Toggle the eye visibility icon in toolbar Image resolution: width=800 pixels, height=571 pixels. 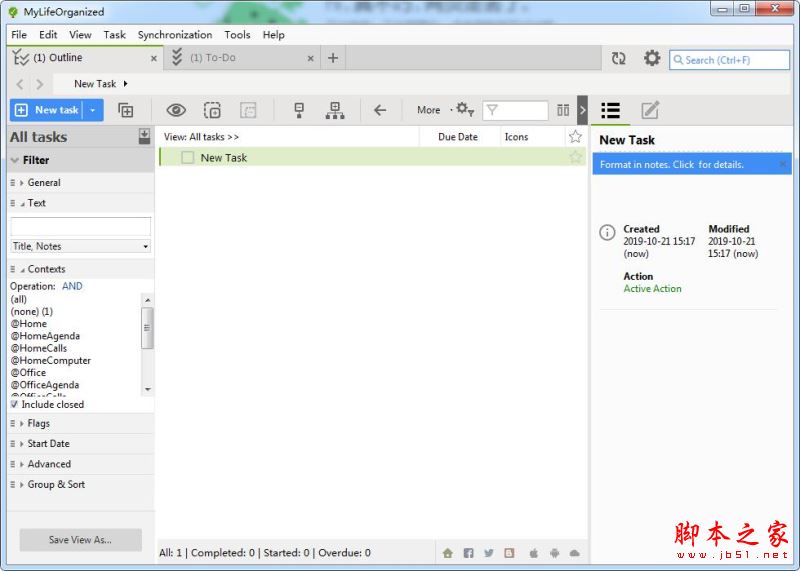click(176, 110)
